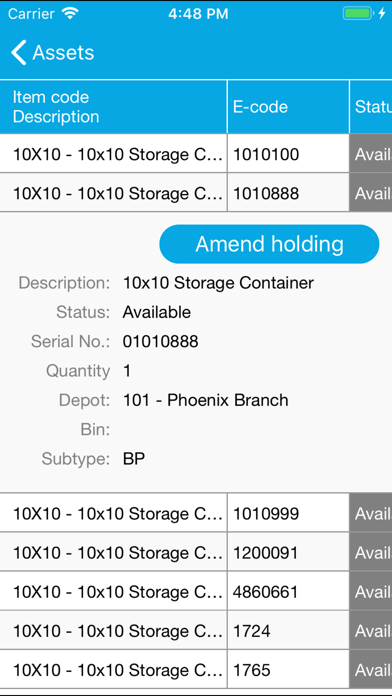Open the row with E-code 1010100
The height and width of the screenshot is (696, 392).
196,154
